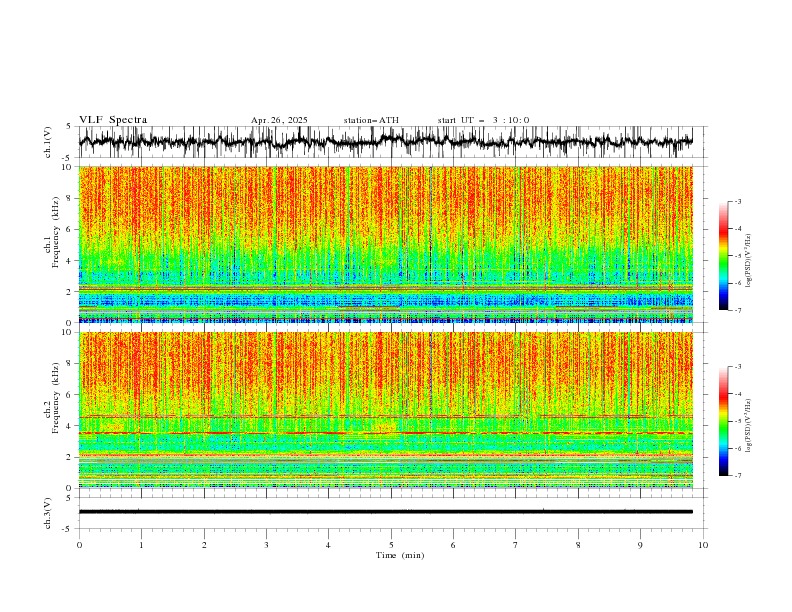Viewport: 792px width, 612px height.
Task: Click the lower PSD color scale bar
Action: click(x=723, y=421)
